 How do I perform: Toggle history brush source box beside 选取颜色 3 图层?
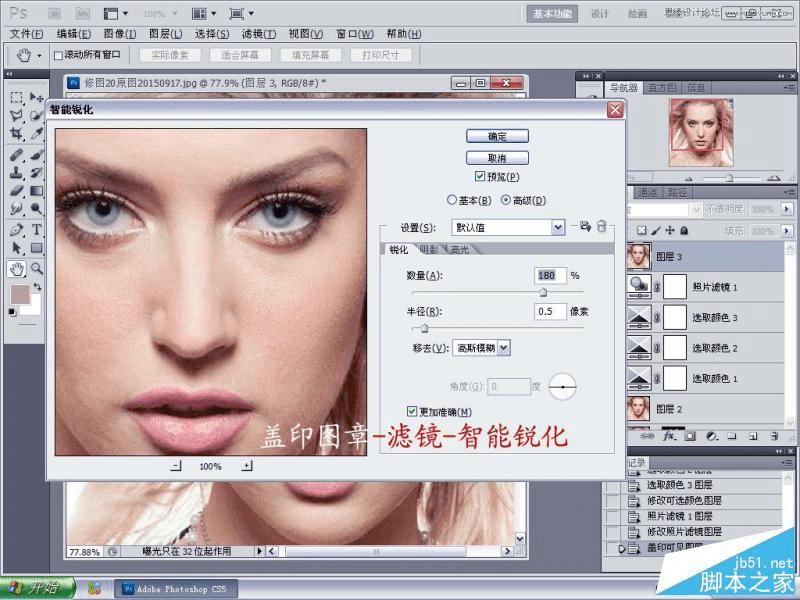point(612,485)
